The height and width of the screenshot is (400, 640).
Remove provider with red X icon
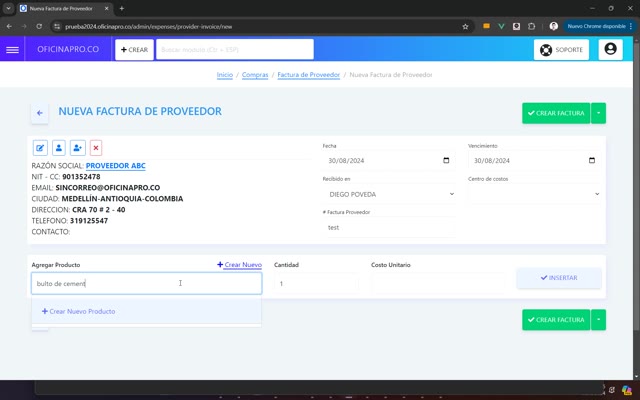96,148
